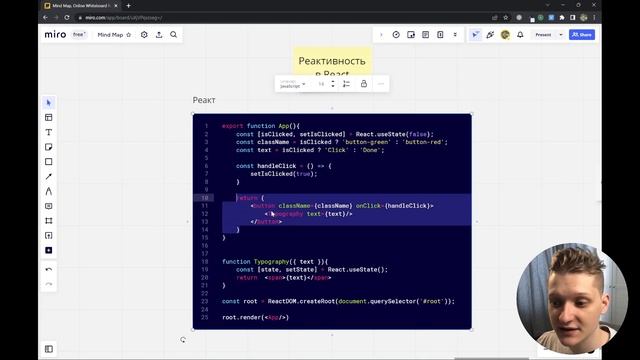The image size is (640, 360).
Task: Click the share page icon in address bar
Action: 495,18
